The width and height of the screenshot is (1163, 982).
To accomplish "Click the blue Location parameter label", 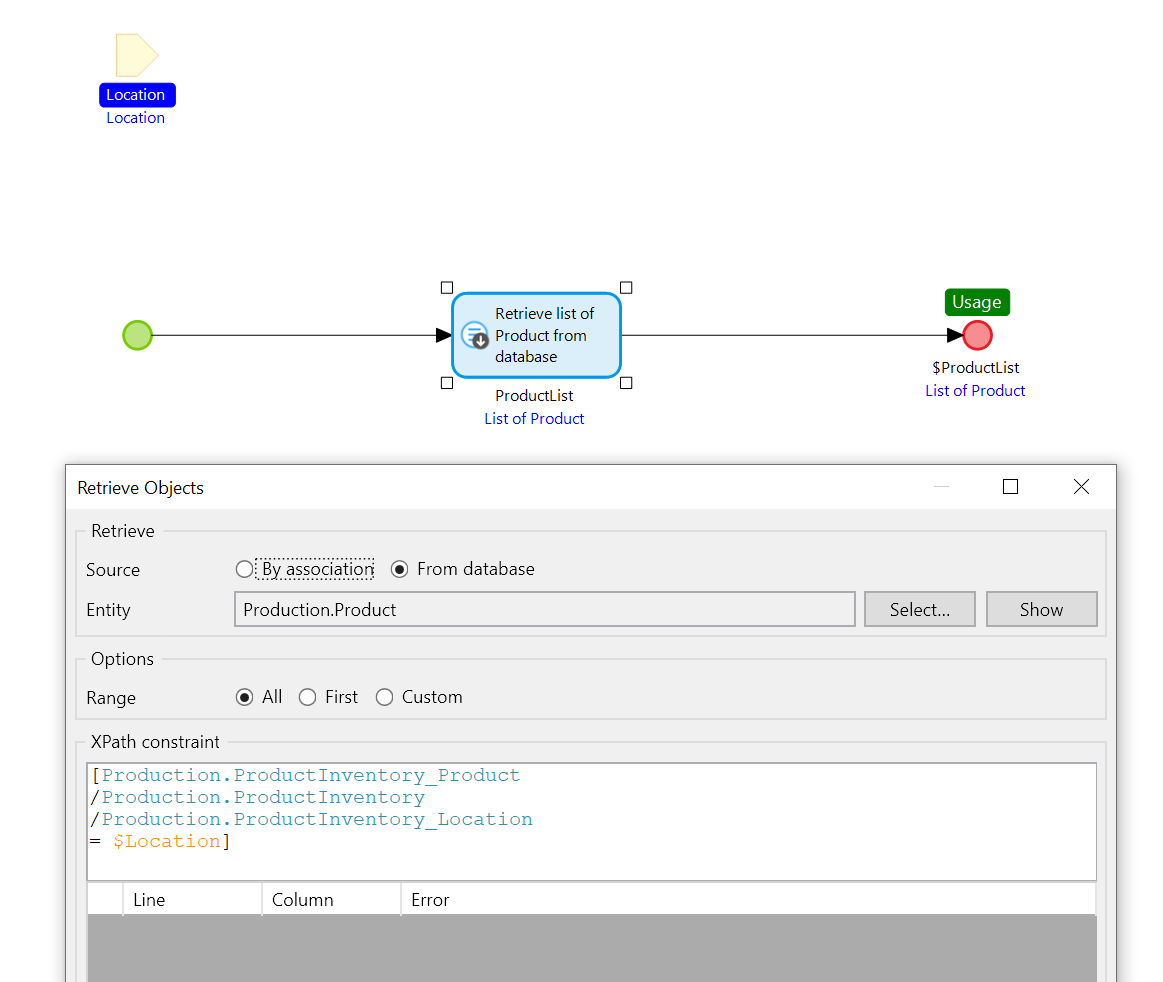I will 137,95.
